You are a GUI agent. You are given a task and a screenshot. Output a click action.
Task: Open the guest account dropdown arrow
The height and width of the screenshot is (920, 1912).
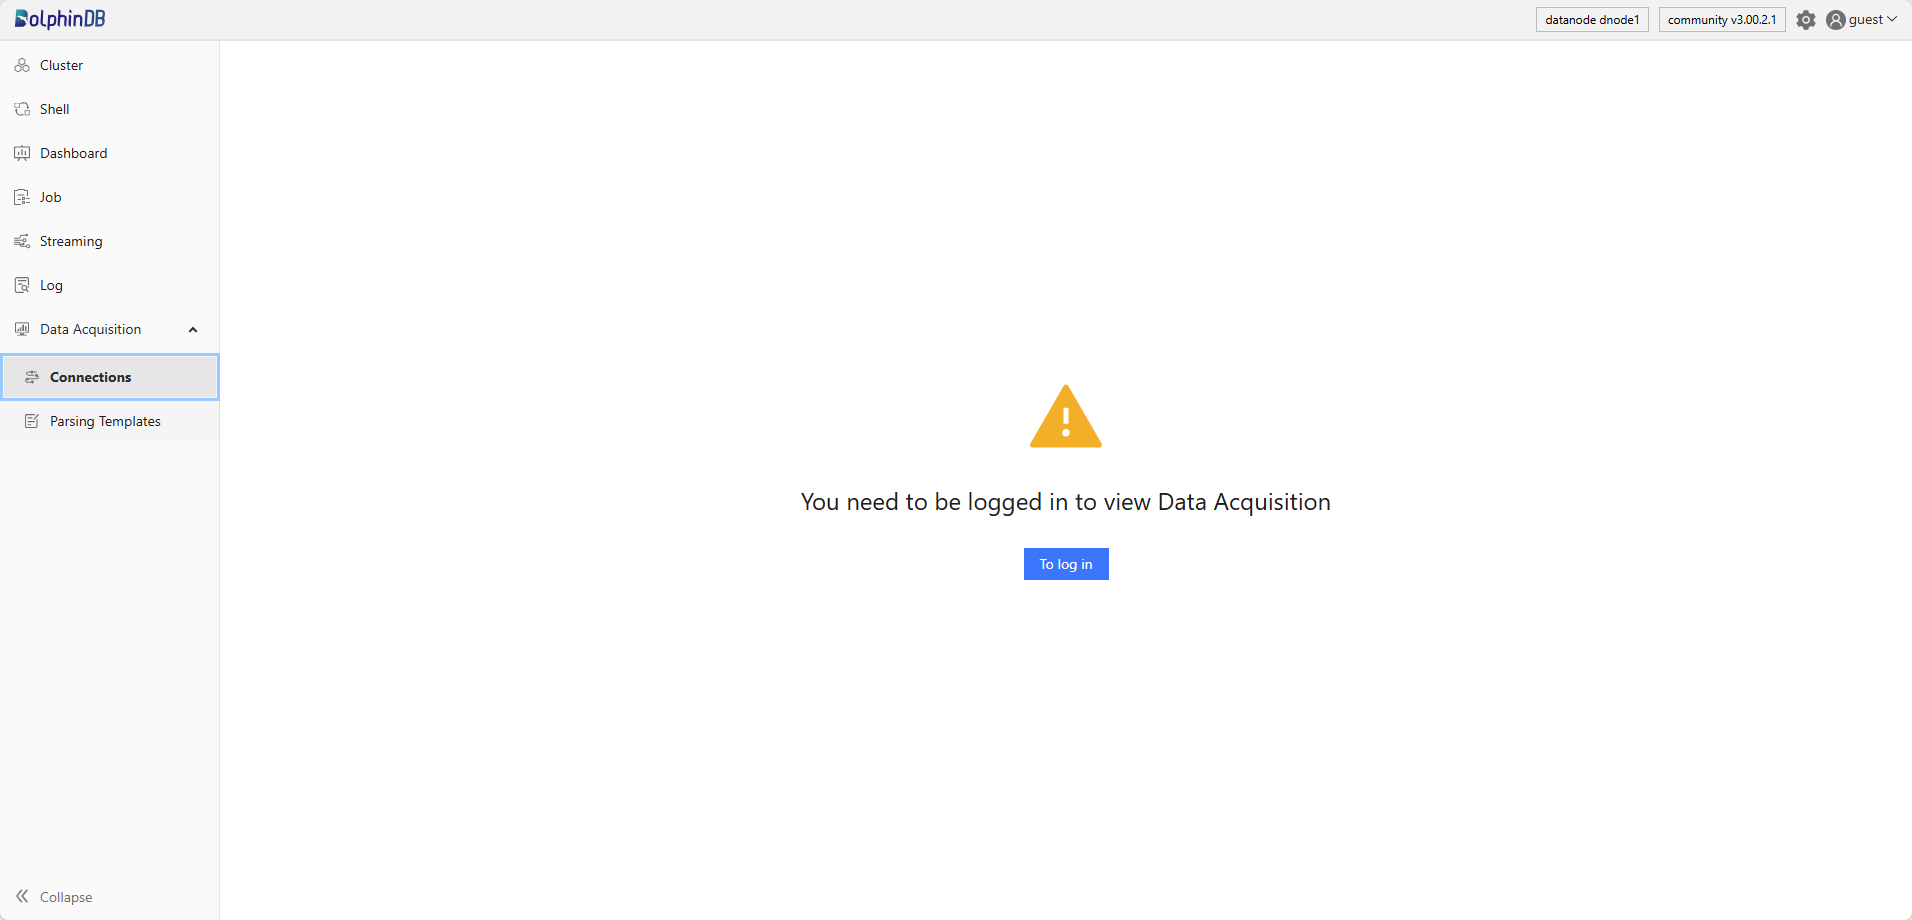point(1892,19)
